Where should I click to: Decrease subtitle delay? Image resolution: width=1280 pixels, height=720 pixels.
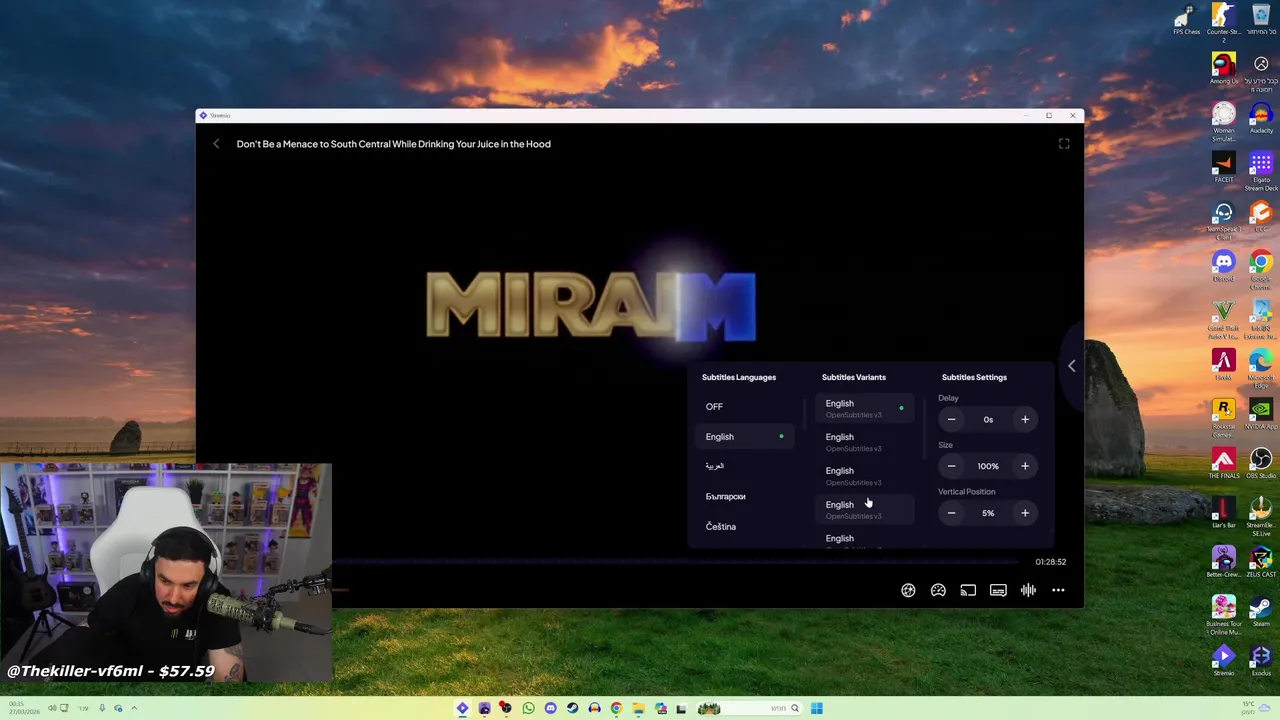coord(951,420)
